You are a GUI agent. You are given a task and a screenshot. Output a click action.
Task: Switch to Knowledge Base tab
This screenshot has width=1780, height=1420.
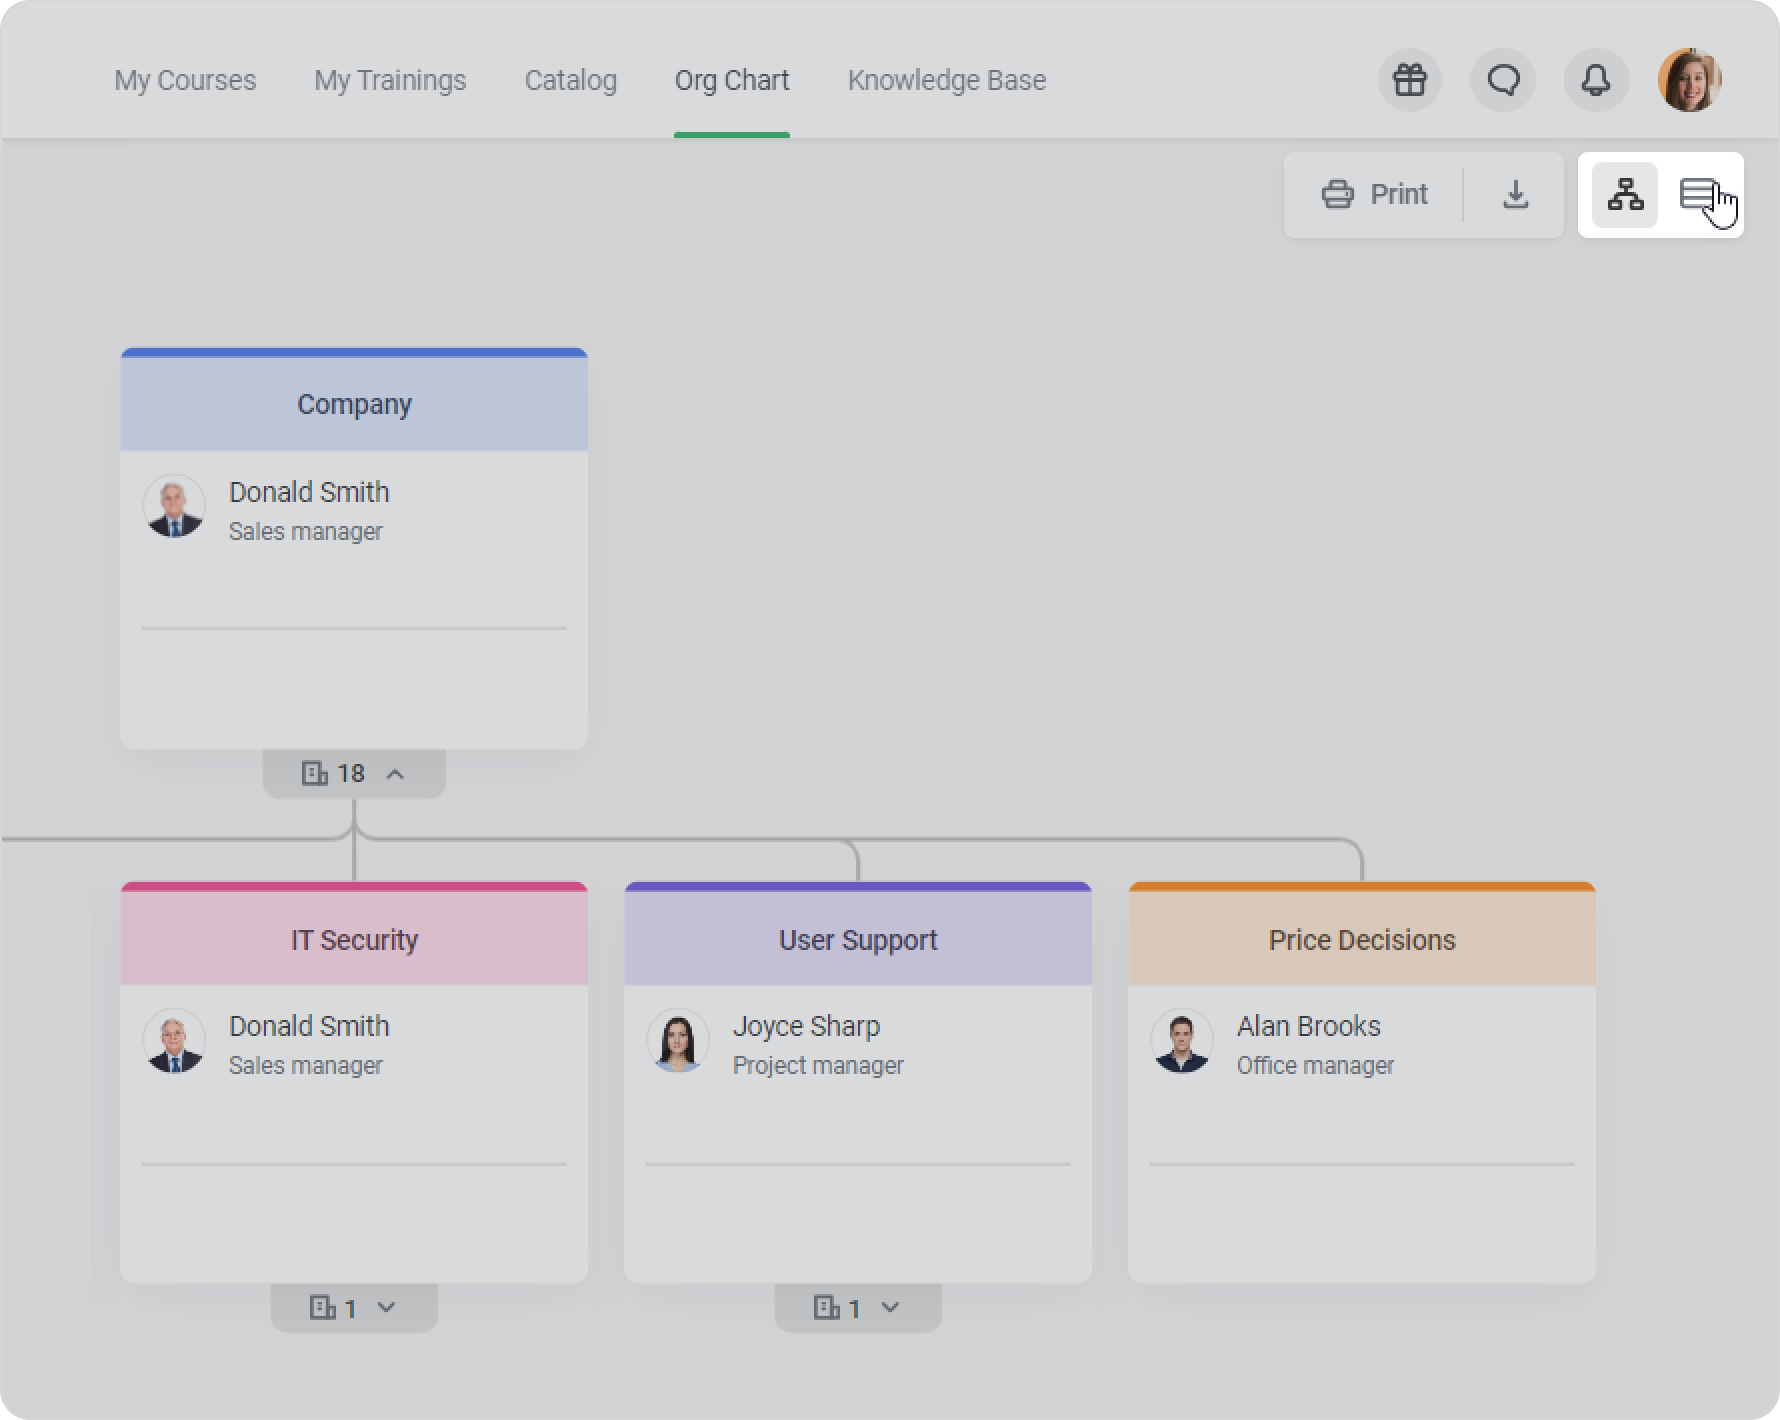pyautogui.click(x=947, y=80)
